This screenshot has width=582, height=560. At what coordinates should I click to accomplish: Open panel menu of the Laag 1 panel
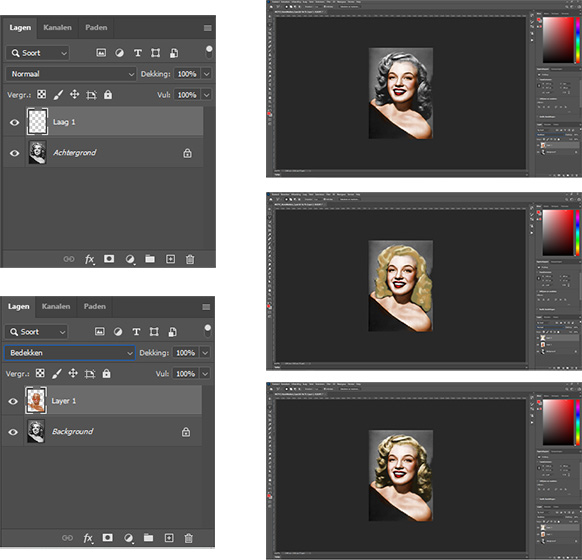click(207, 28)
